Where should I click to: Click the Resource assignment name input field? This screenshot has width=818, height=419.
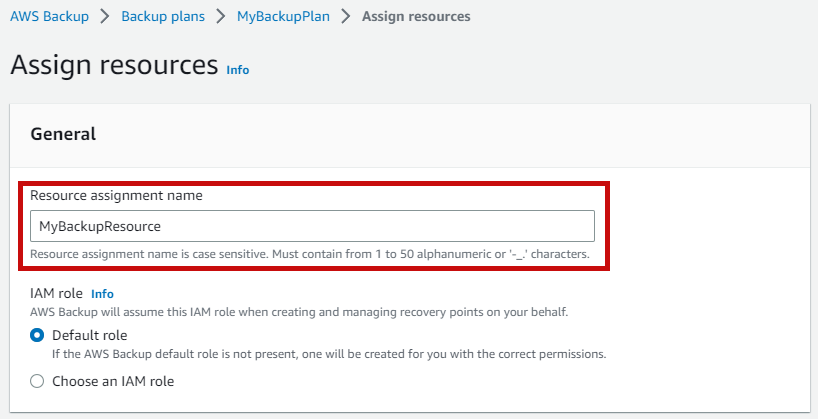tap(312, 226)
